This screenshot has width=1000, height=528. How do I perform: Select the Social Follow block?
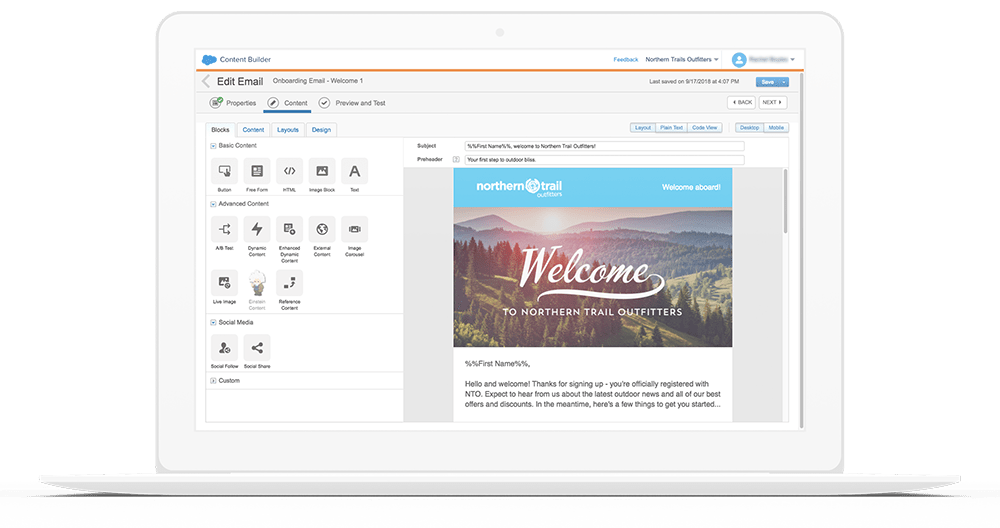pos(224,348)
